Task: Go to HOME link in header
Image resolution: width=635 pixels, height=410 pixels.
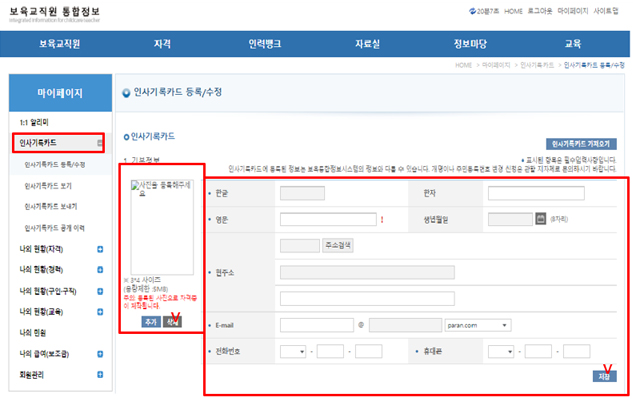Action: [513, 11]
